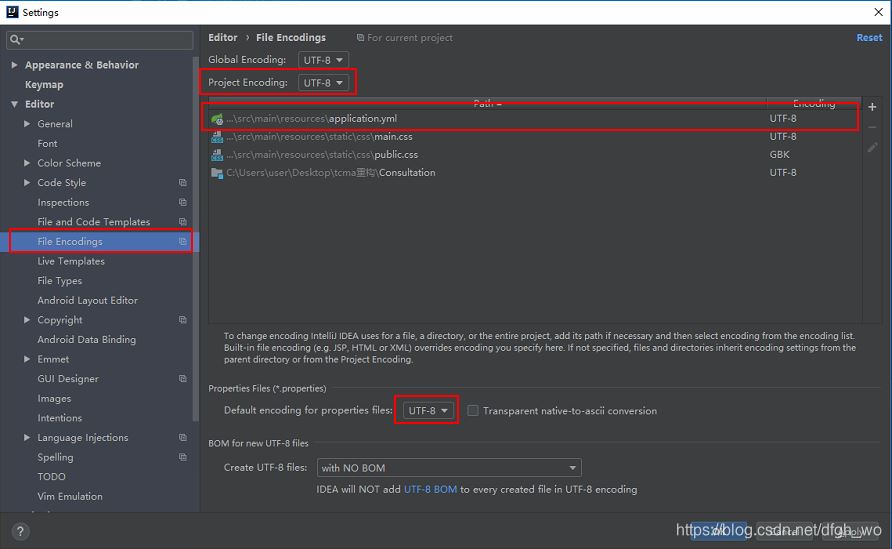Click the Editor breadcrumb
The width and height of the screenshot is (892, 549).
222,38
